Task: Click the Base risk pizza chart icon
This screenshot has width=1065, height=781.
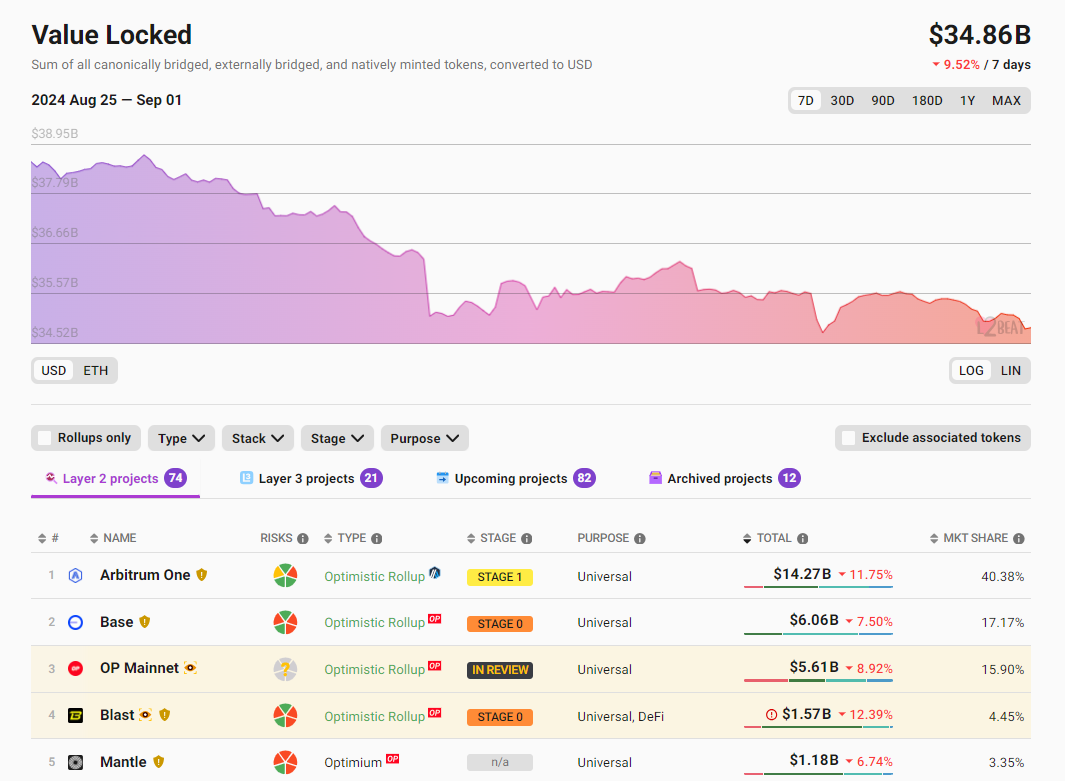Action: (286, 622)
